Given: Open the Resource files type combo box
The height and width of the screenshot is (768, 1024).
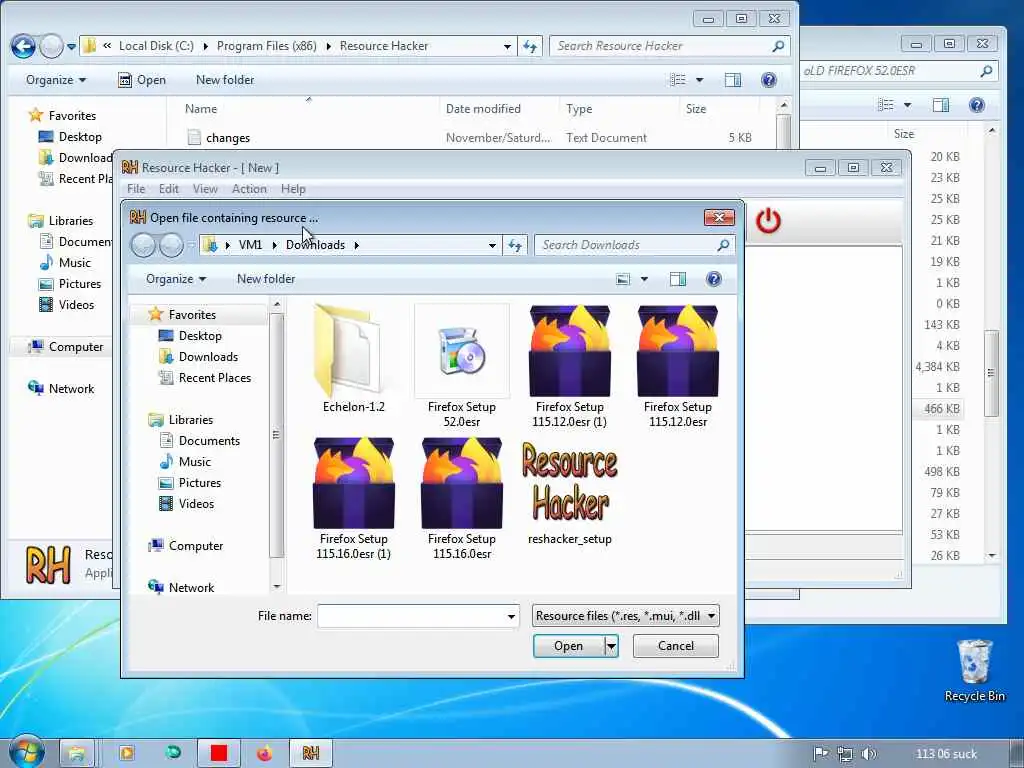Looking at the screenshot, I should (x=626, y=616).
